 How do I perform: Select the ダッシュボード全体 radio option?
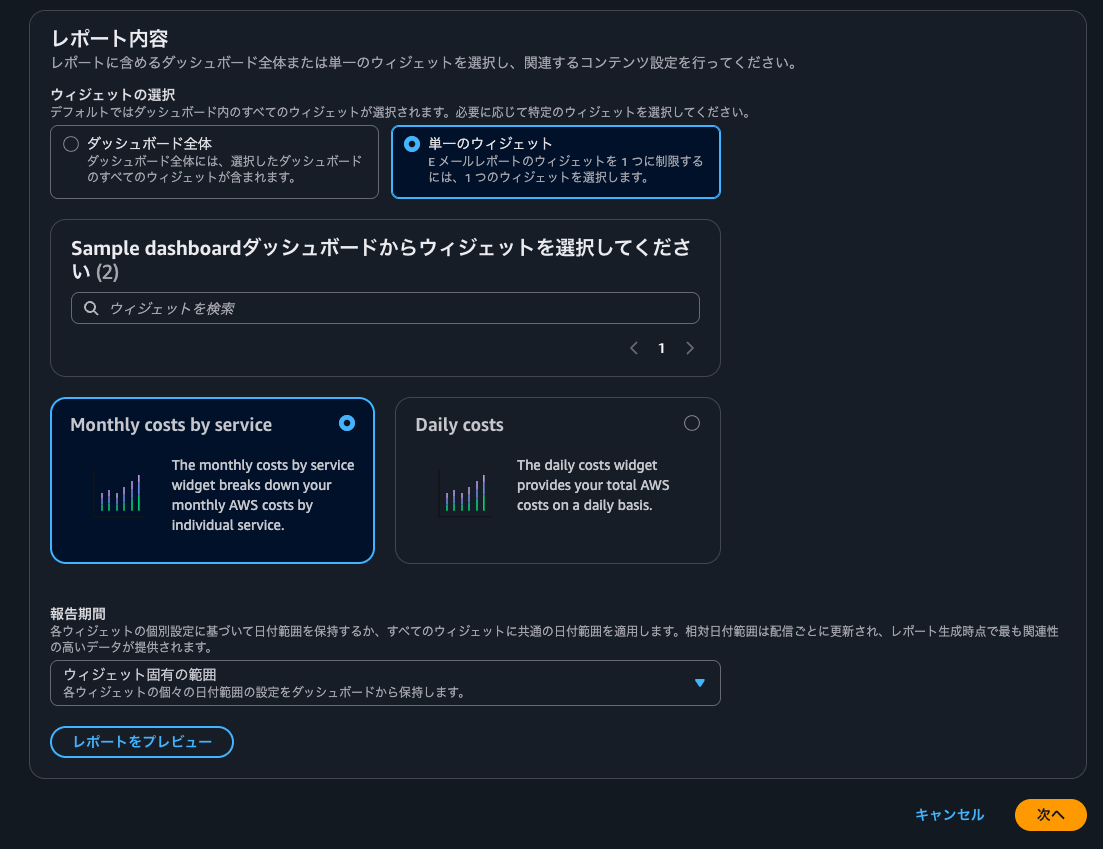coord(70,143)
